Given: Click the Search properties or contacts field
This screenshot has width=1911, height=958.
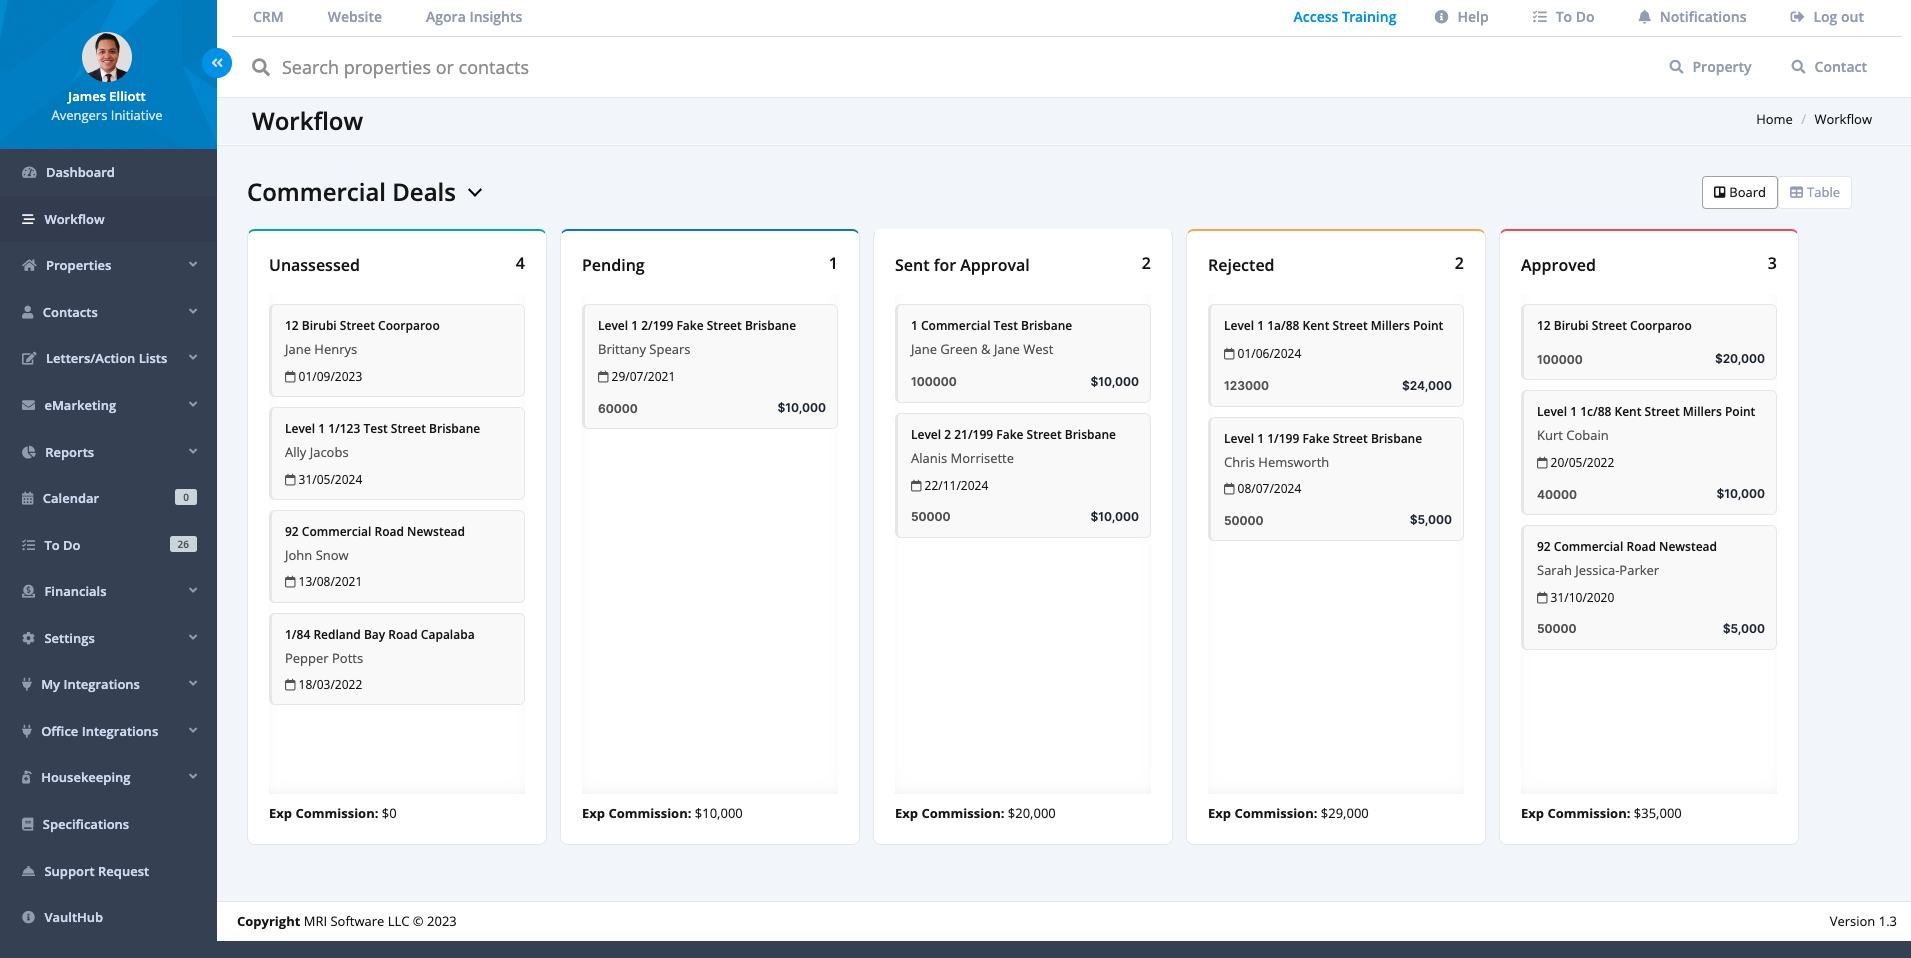Looking at the screenshot, I should (405, 67).
